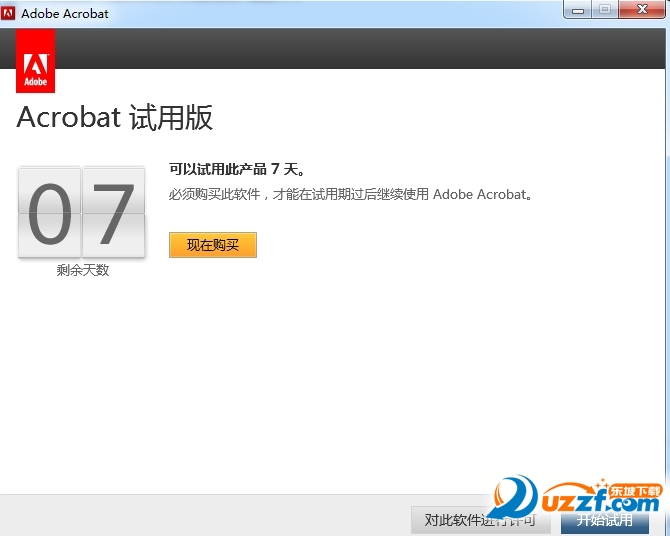Click the 'Adobe Acrobat' window title text
Viewport: 670px width, 536px height.
(x=65, y=14)
